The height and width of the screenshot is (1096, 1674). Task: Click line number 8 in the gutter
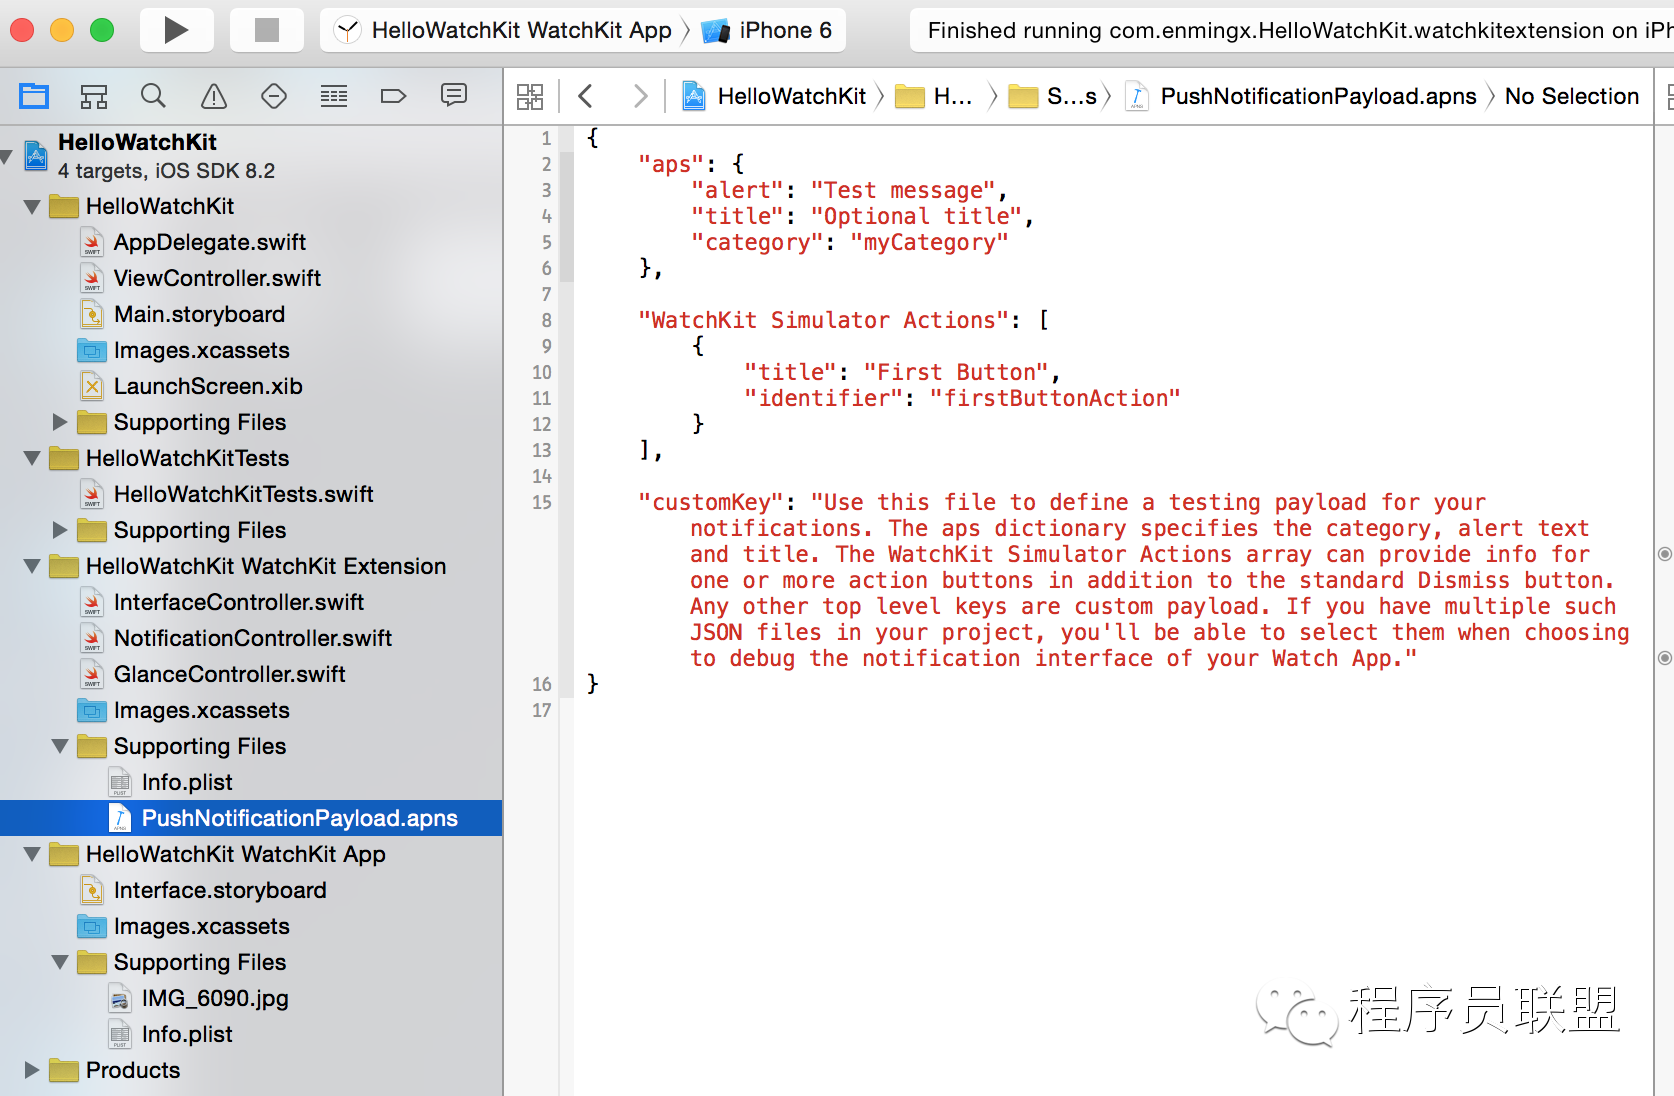coord(546,320)
